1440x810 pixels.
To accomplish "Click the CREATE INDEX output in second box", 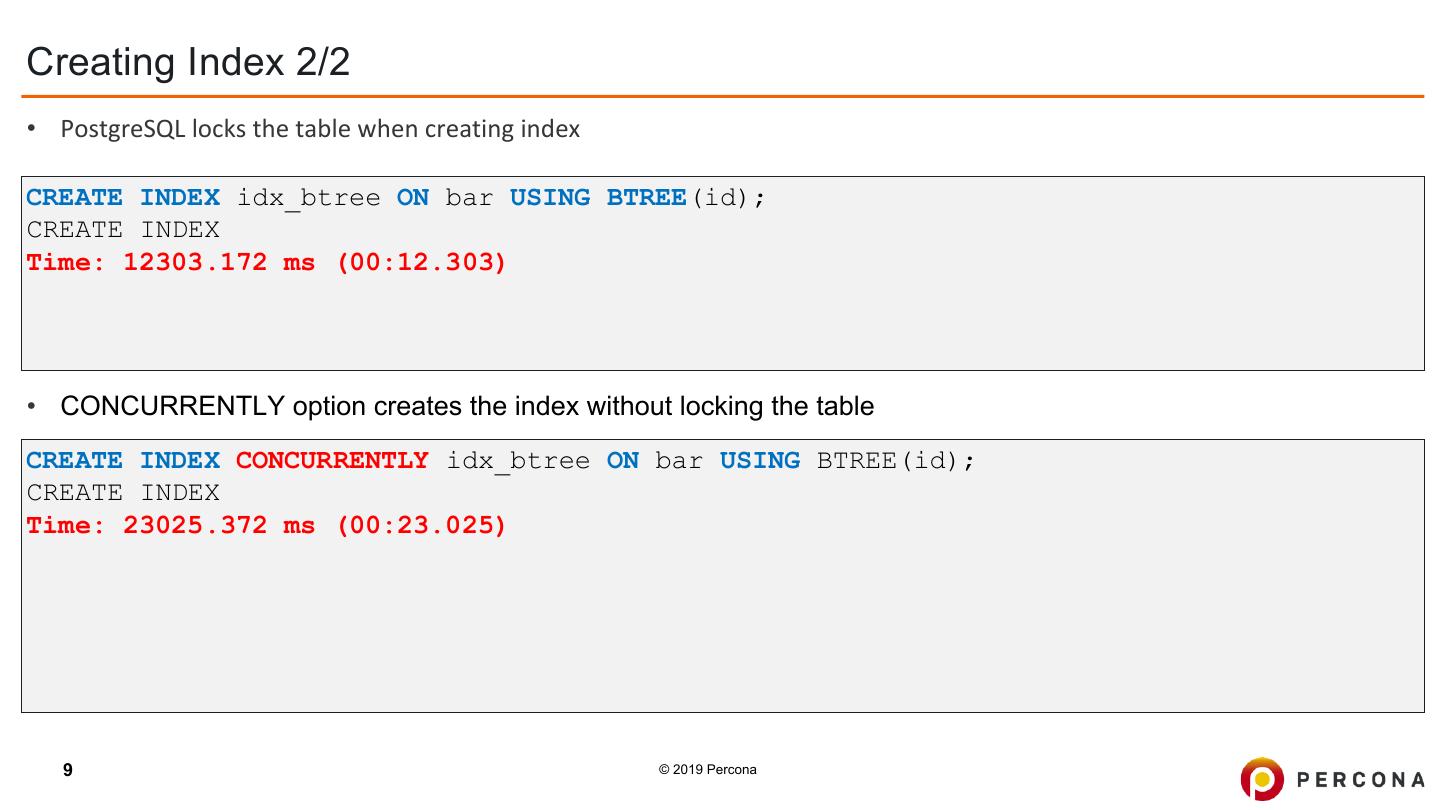I will coord(123,493).
